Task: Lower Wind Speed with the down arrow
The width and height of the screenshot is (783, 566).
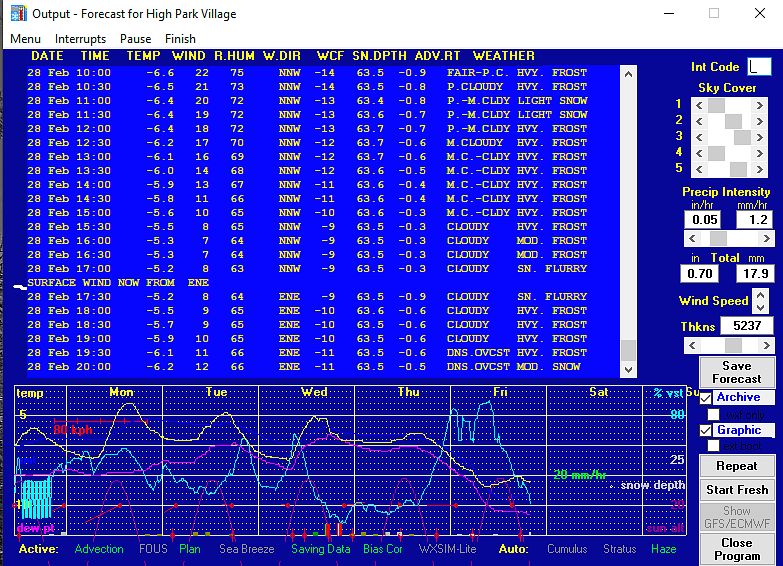Action: [761, 308]
